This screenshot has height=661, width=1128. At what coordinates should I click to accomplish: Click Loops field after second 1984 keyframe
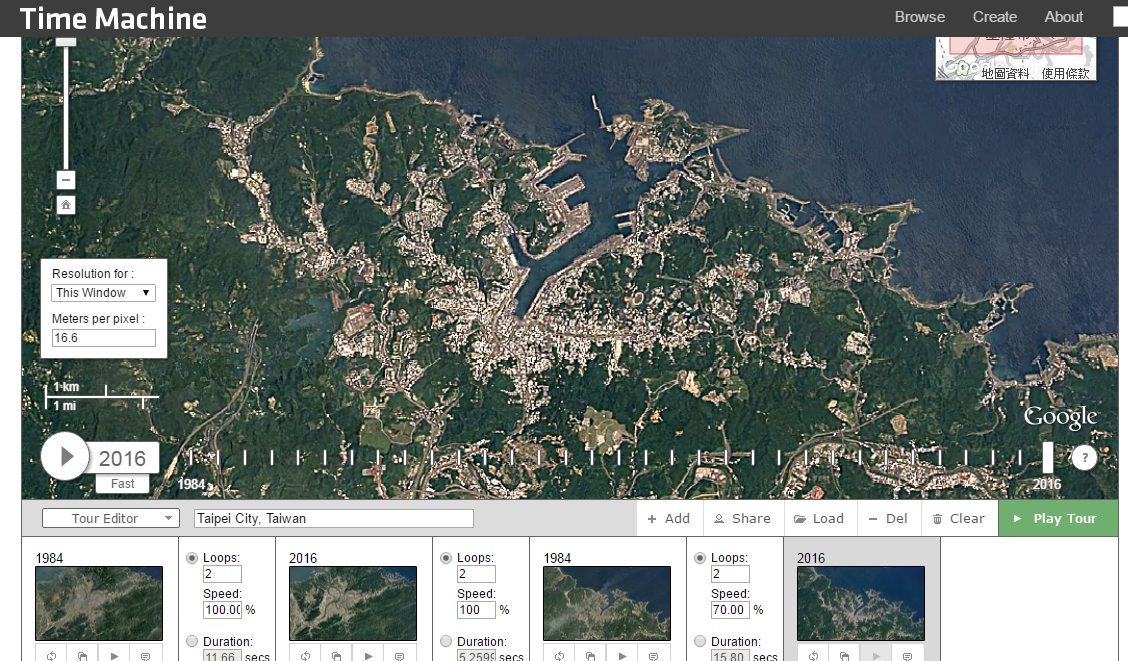(x=730, y=574)
